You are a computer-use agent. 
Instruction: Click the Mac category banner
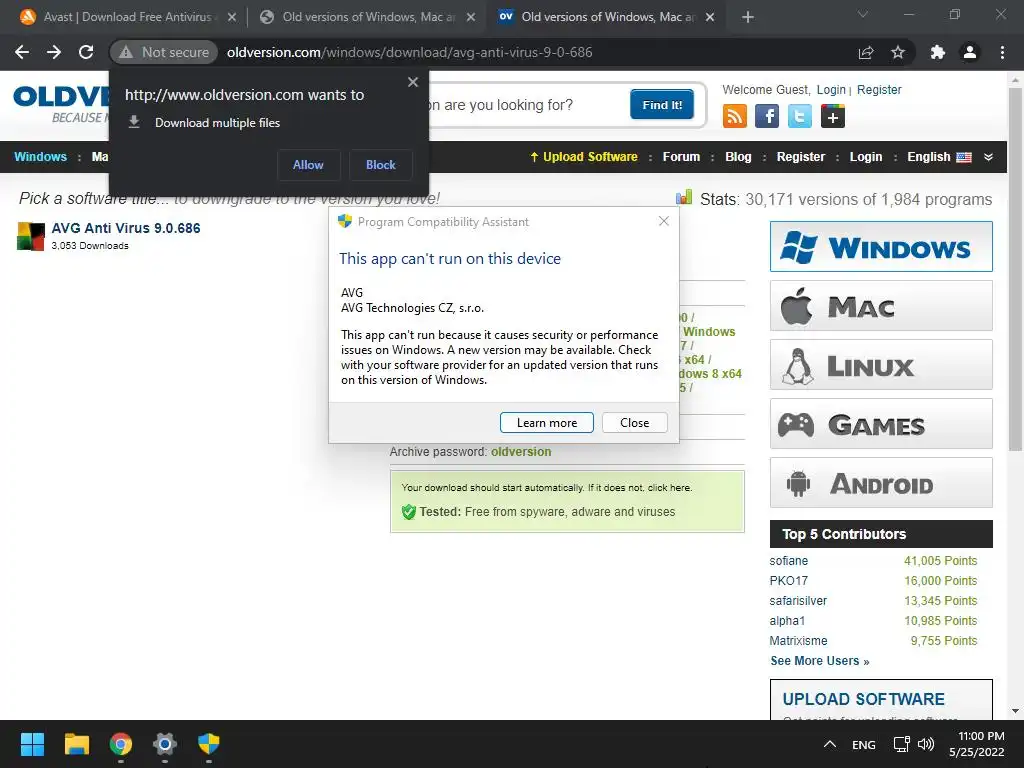click(881, 306)
